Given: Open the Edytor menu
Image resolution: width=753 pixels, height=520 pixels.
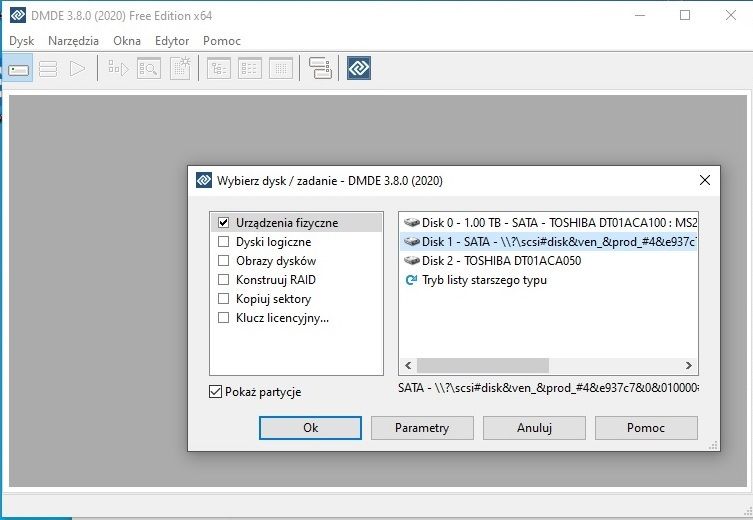Looking at the screenshot, I should [172, 41].
